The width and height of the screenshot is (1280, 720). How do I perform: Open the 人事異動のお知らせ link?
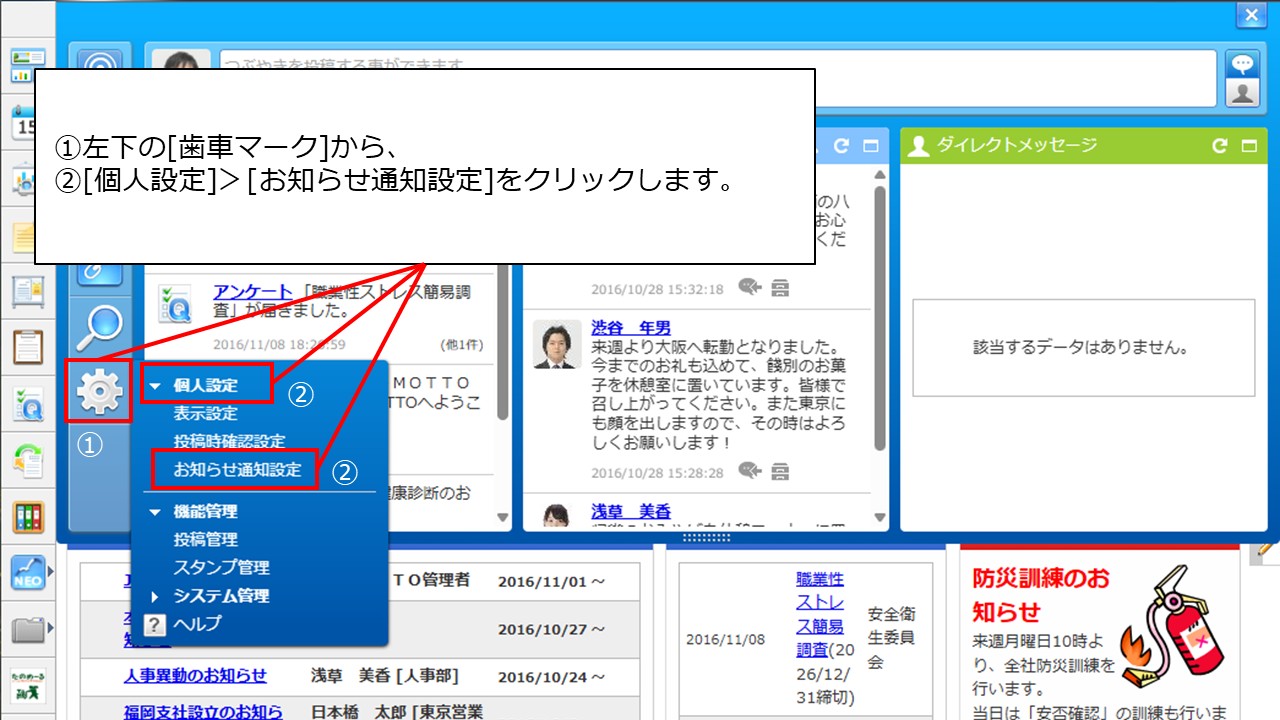click(195, 675)
